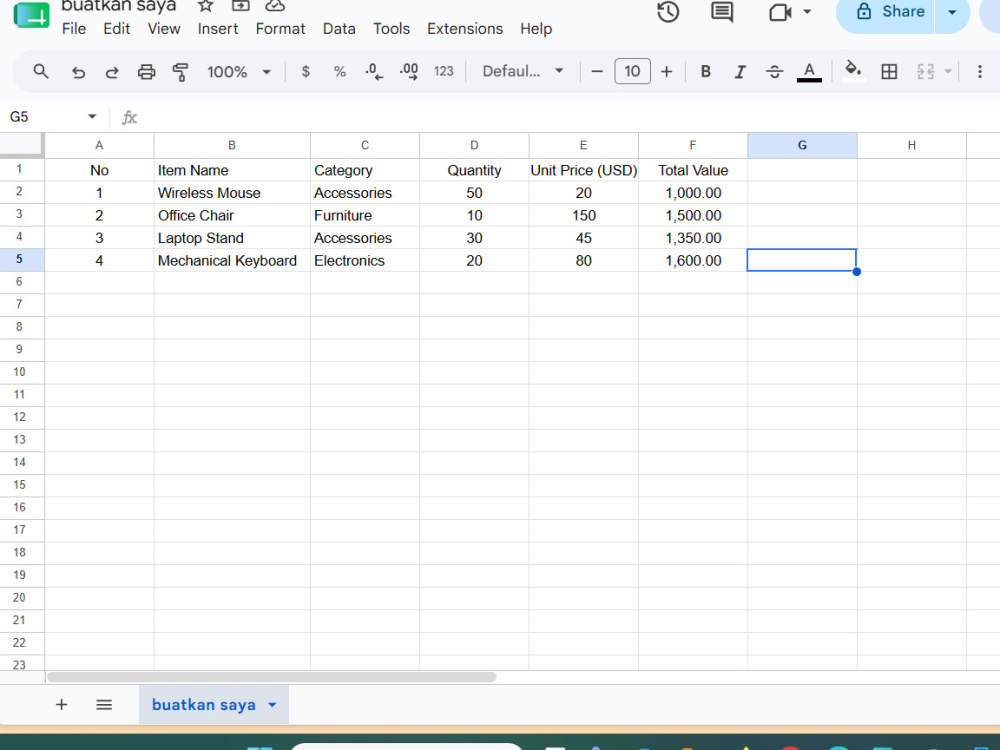Image resolution: width=1000 pixels, height=750 pixels.
Task: Expand merge cells options arrow
Action: point(948,71)
